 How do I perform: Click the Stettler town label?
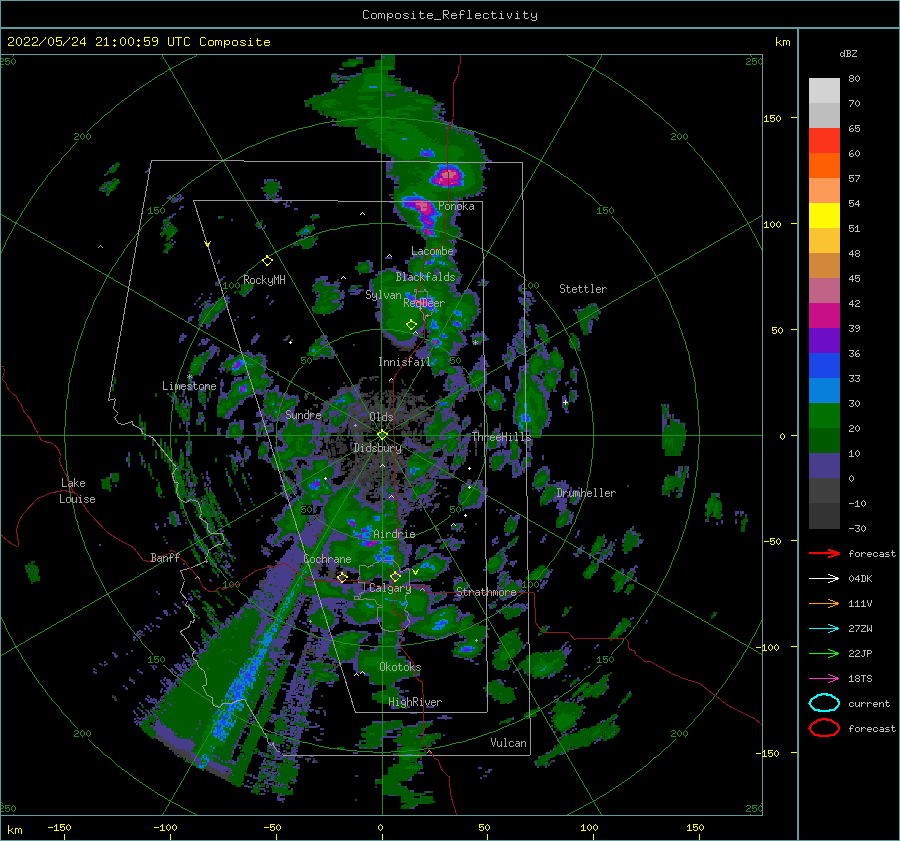[583, 289]
